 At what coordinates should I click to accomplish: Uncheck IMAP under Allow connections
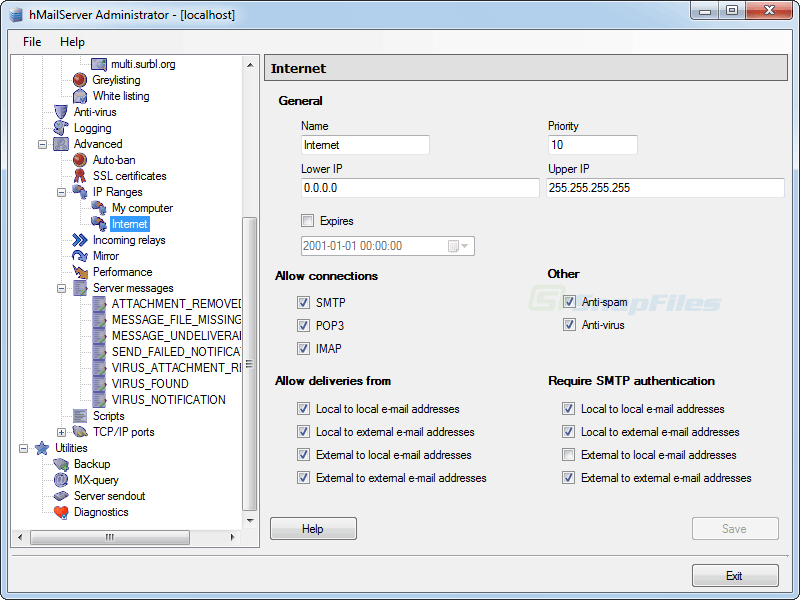pos(304,348)
